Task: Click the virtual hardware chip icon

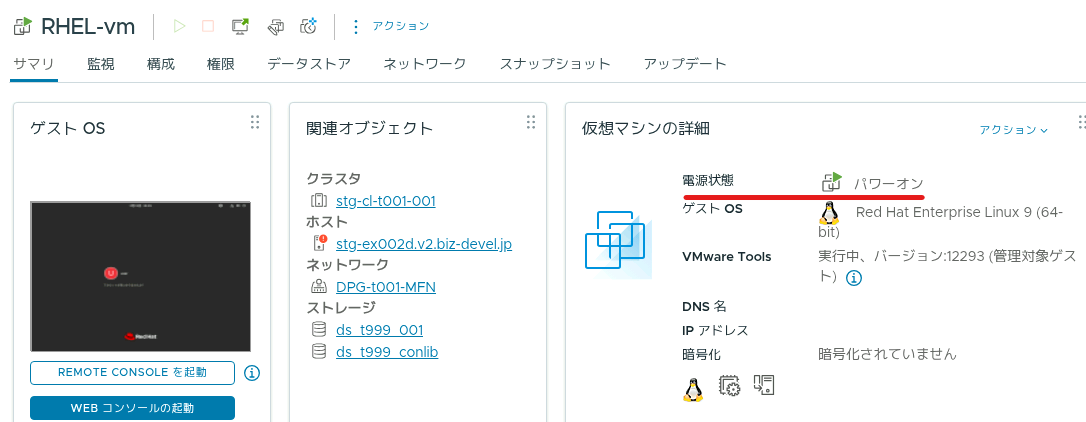Action: tap(729, 386)
